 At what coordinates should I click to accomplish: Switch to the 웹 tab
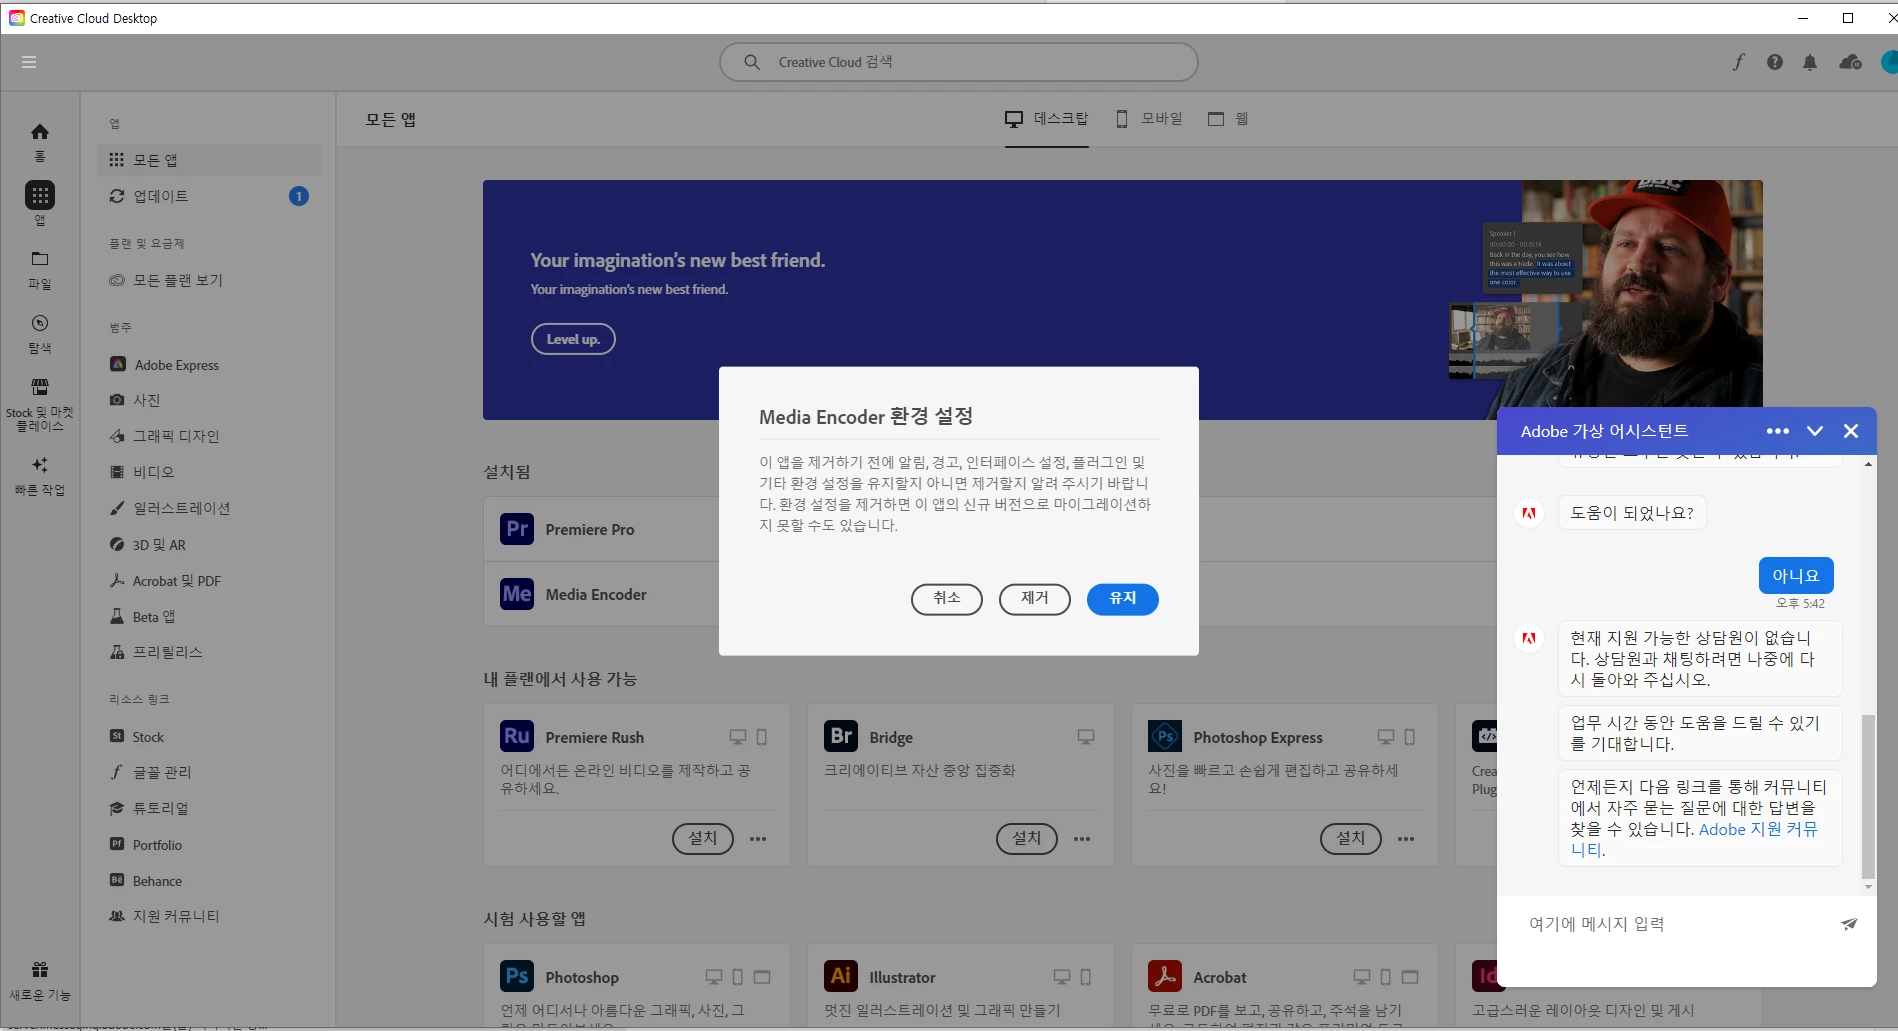[x=1228, y=119]
